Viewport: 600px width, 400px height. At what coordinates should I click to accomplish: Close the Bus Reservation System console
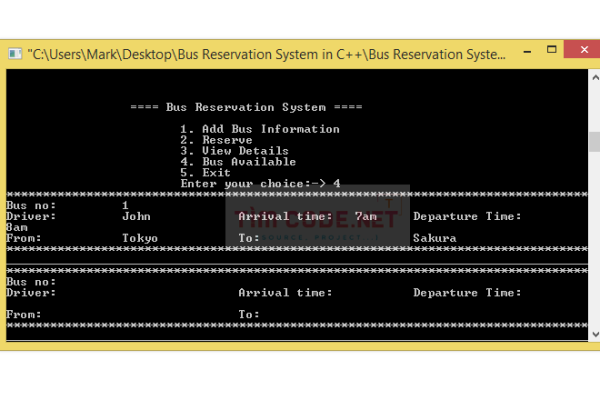tap(583, 49)
